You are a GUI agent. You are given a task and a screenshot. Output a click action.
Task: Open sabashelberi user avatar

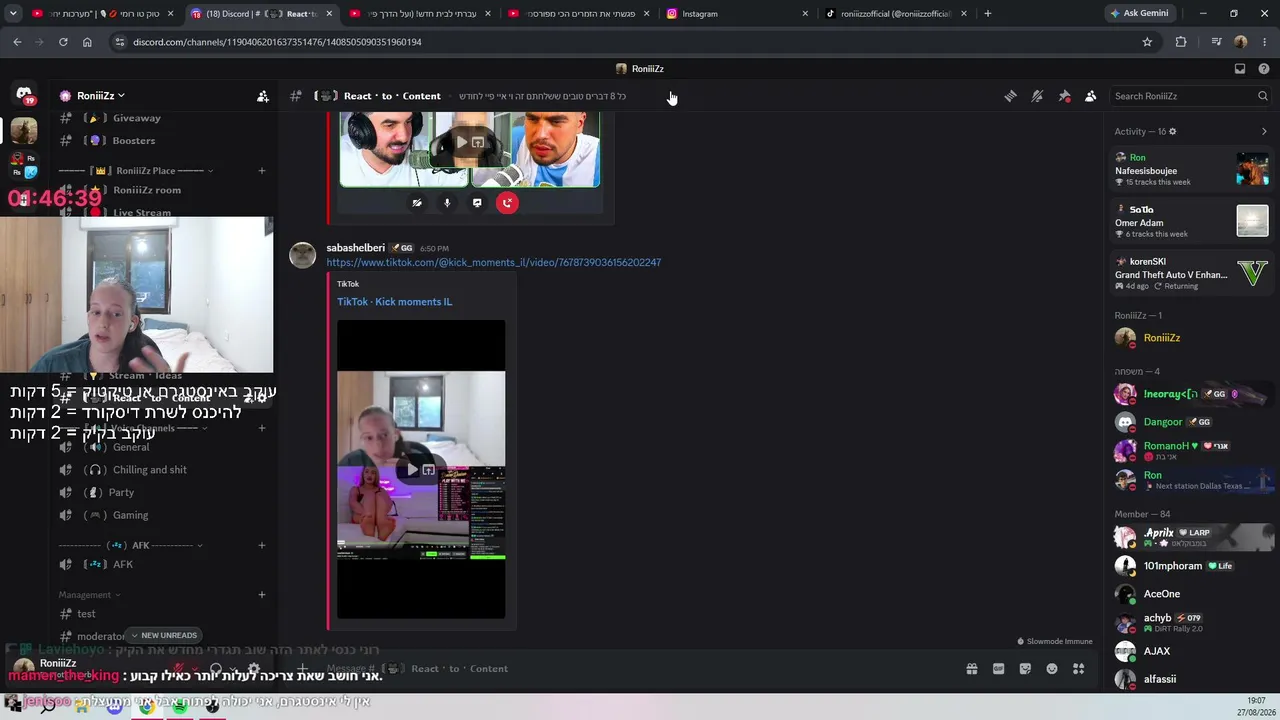point(303,255)
